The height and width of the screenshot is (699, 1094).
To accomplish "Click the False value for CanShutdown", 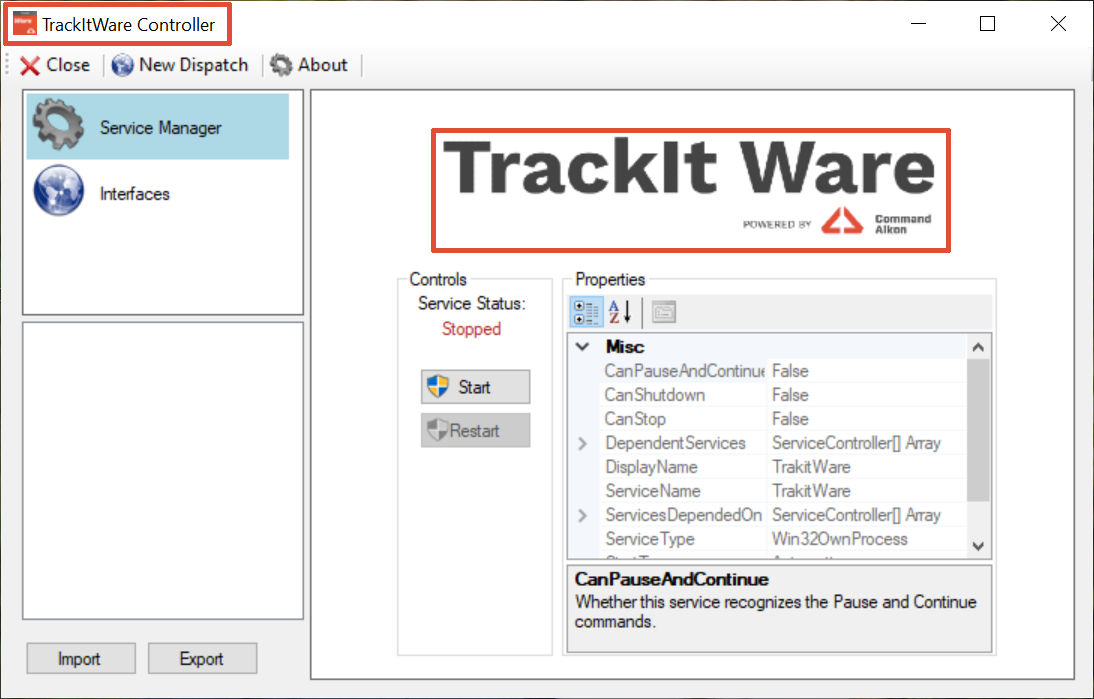I will point(790,395).
